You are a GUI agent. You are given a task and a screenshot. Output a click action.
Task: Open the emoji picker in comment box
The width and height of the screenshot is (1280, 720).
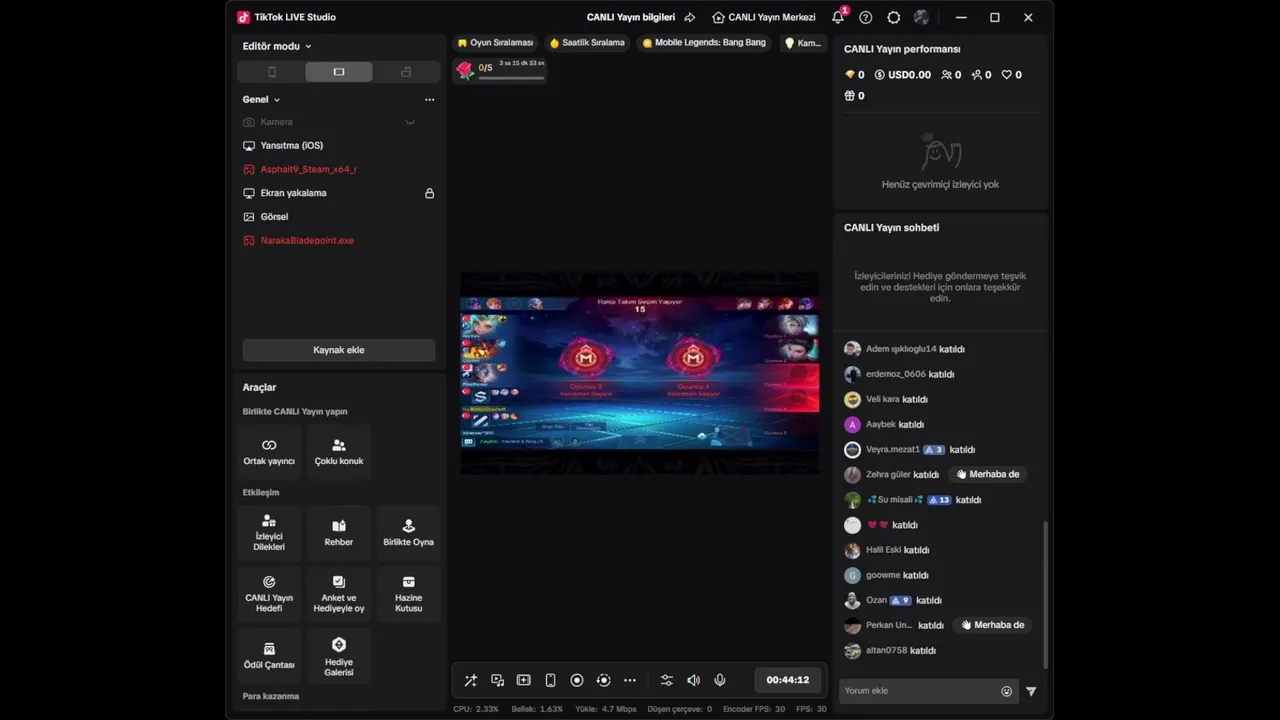pos(1006,691)
